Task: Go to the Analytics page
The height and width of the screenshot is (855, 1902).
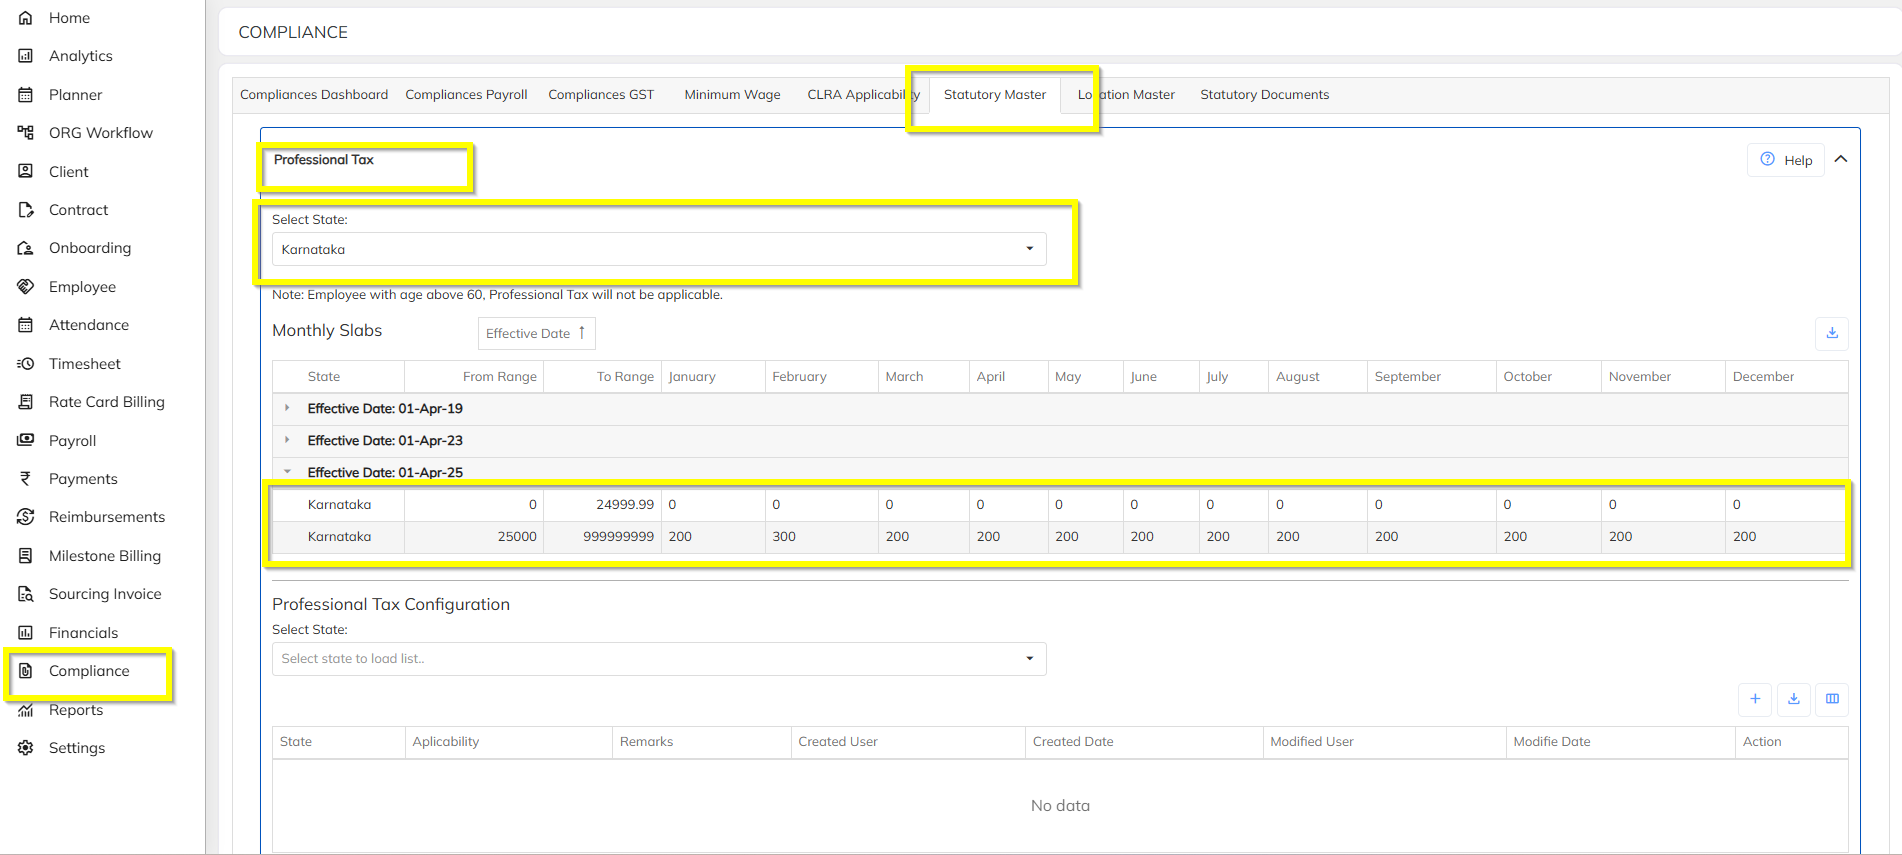Action: 81,56
